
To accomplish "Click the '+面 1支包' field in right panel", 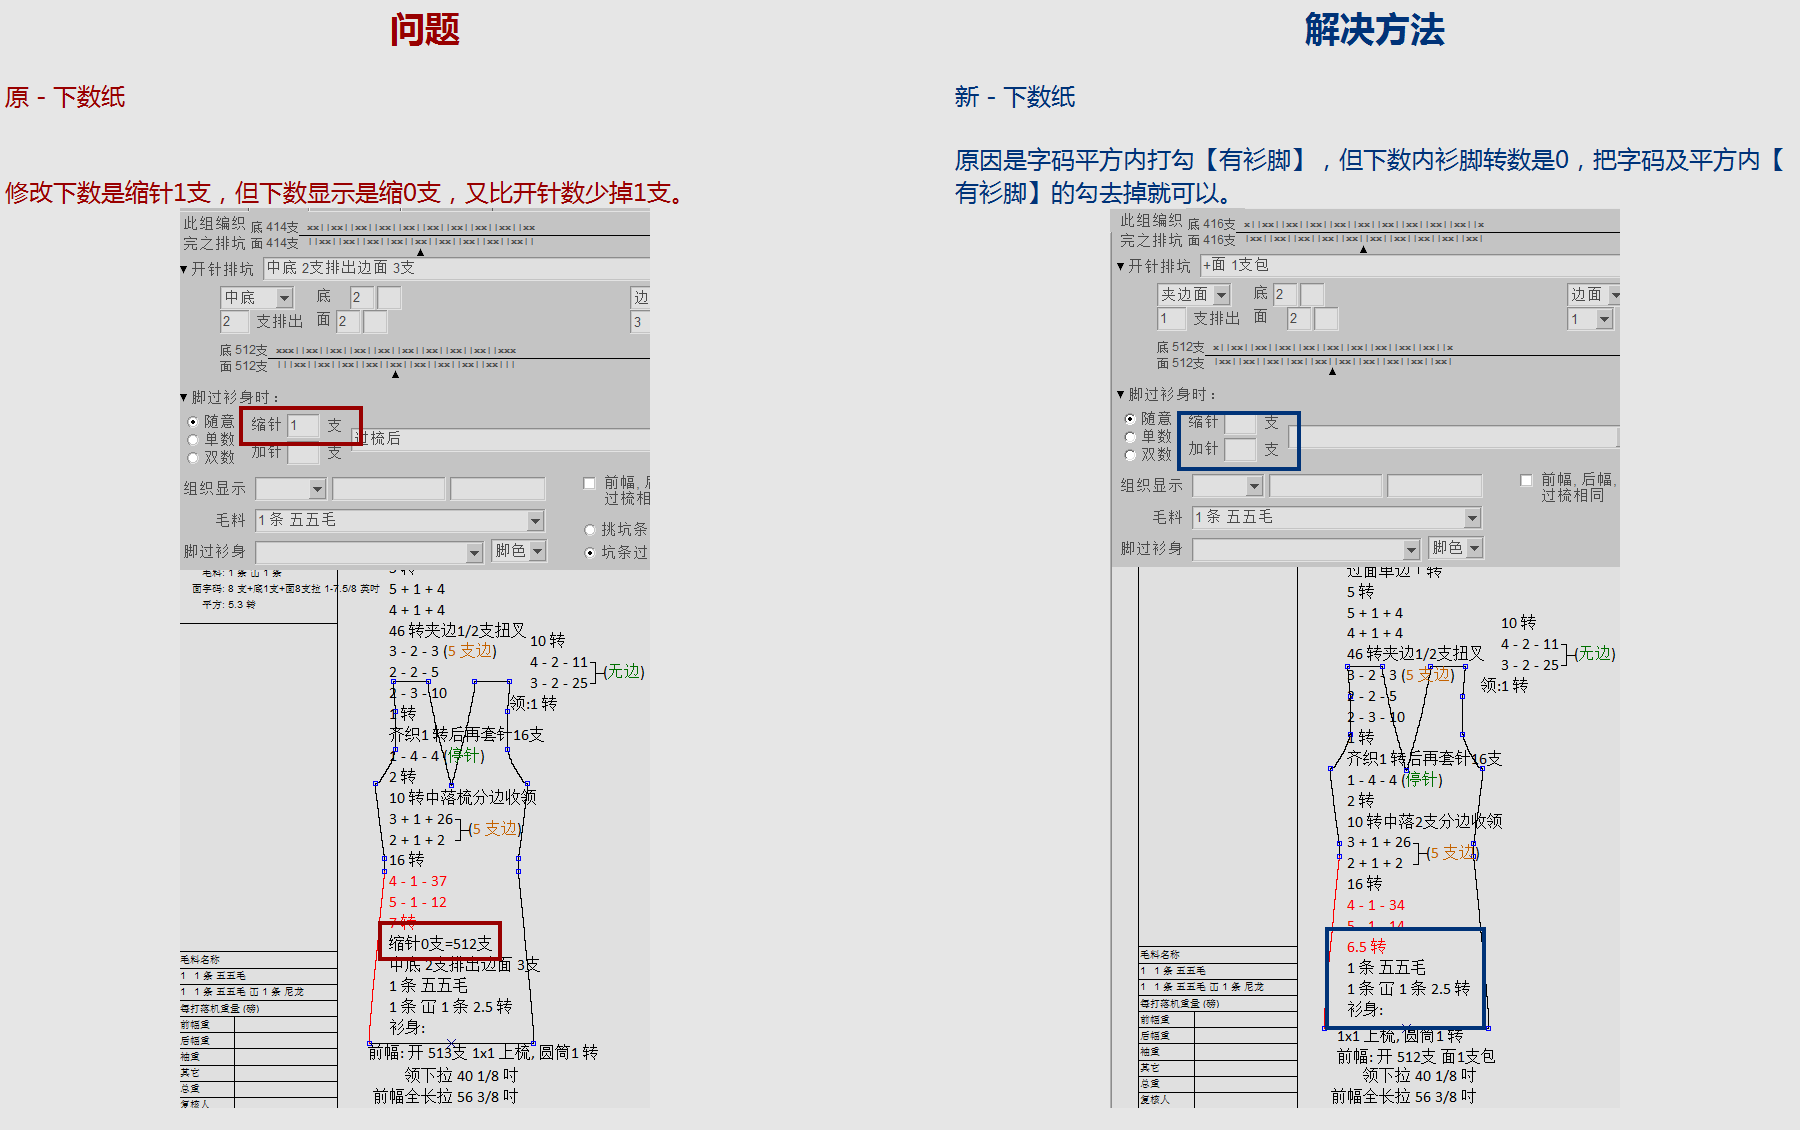I will point(1409,265).
